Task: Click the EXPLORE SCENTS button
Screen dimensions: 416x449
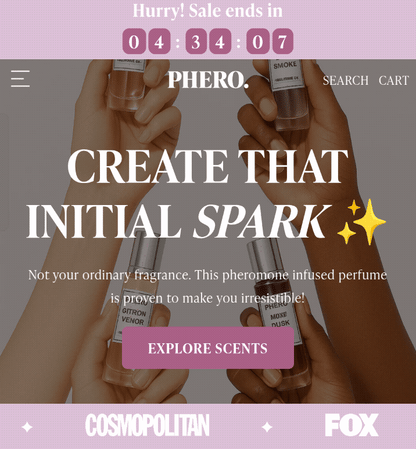Action: point(208,348)
